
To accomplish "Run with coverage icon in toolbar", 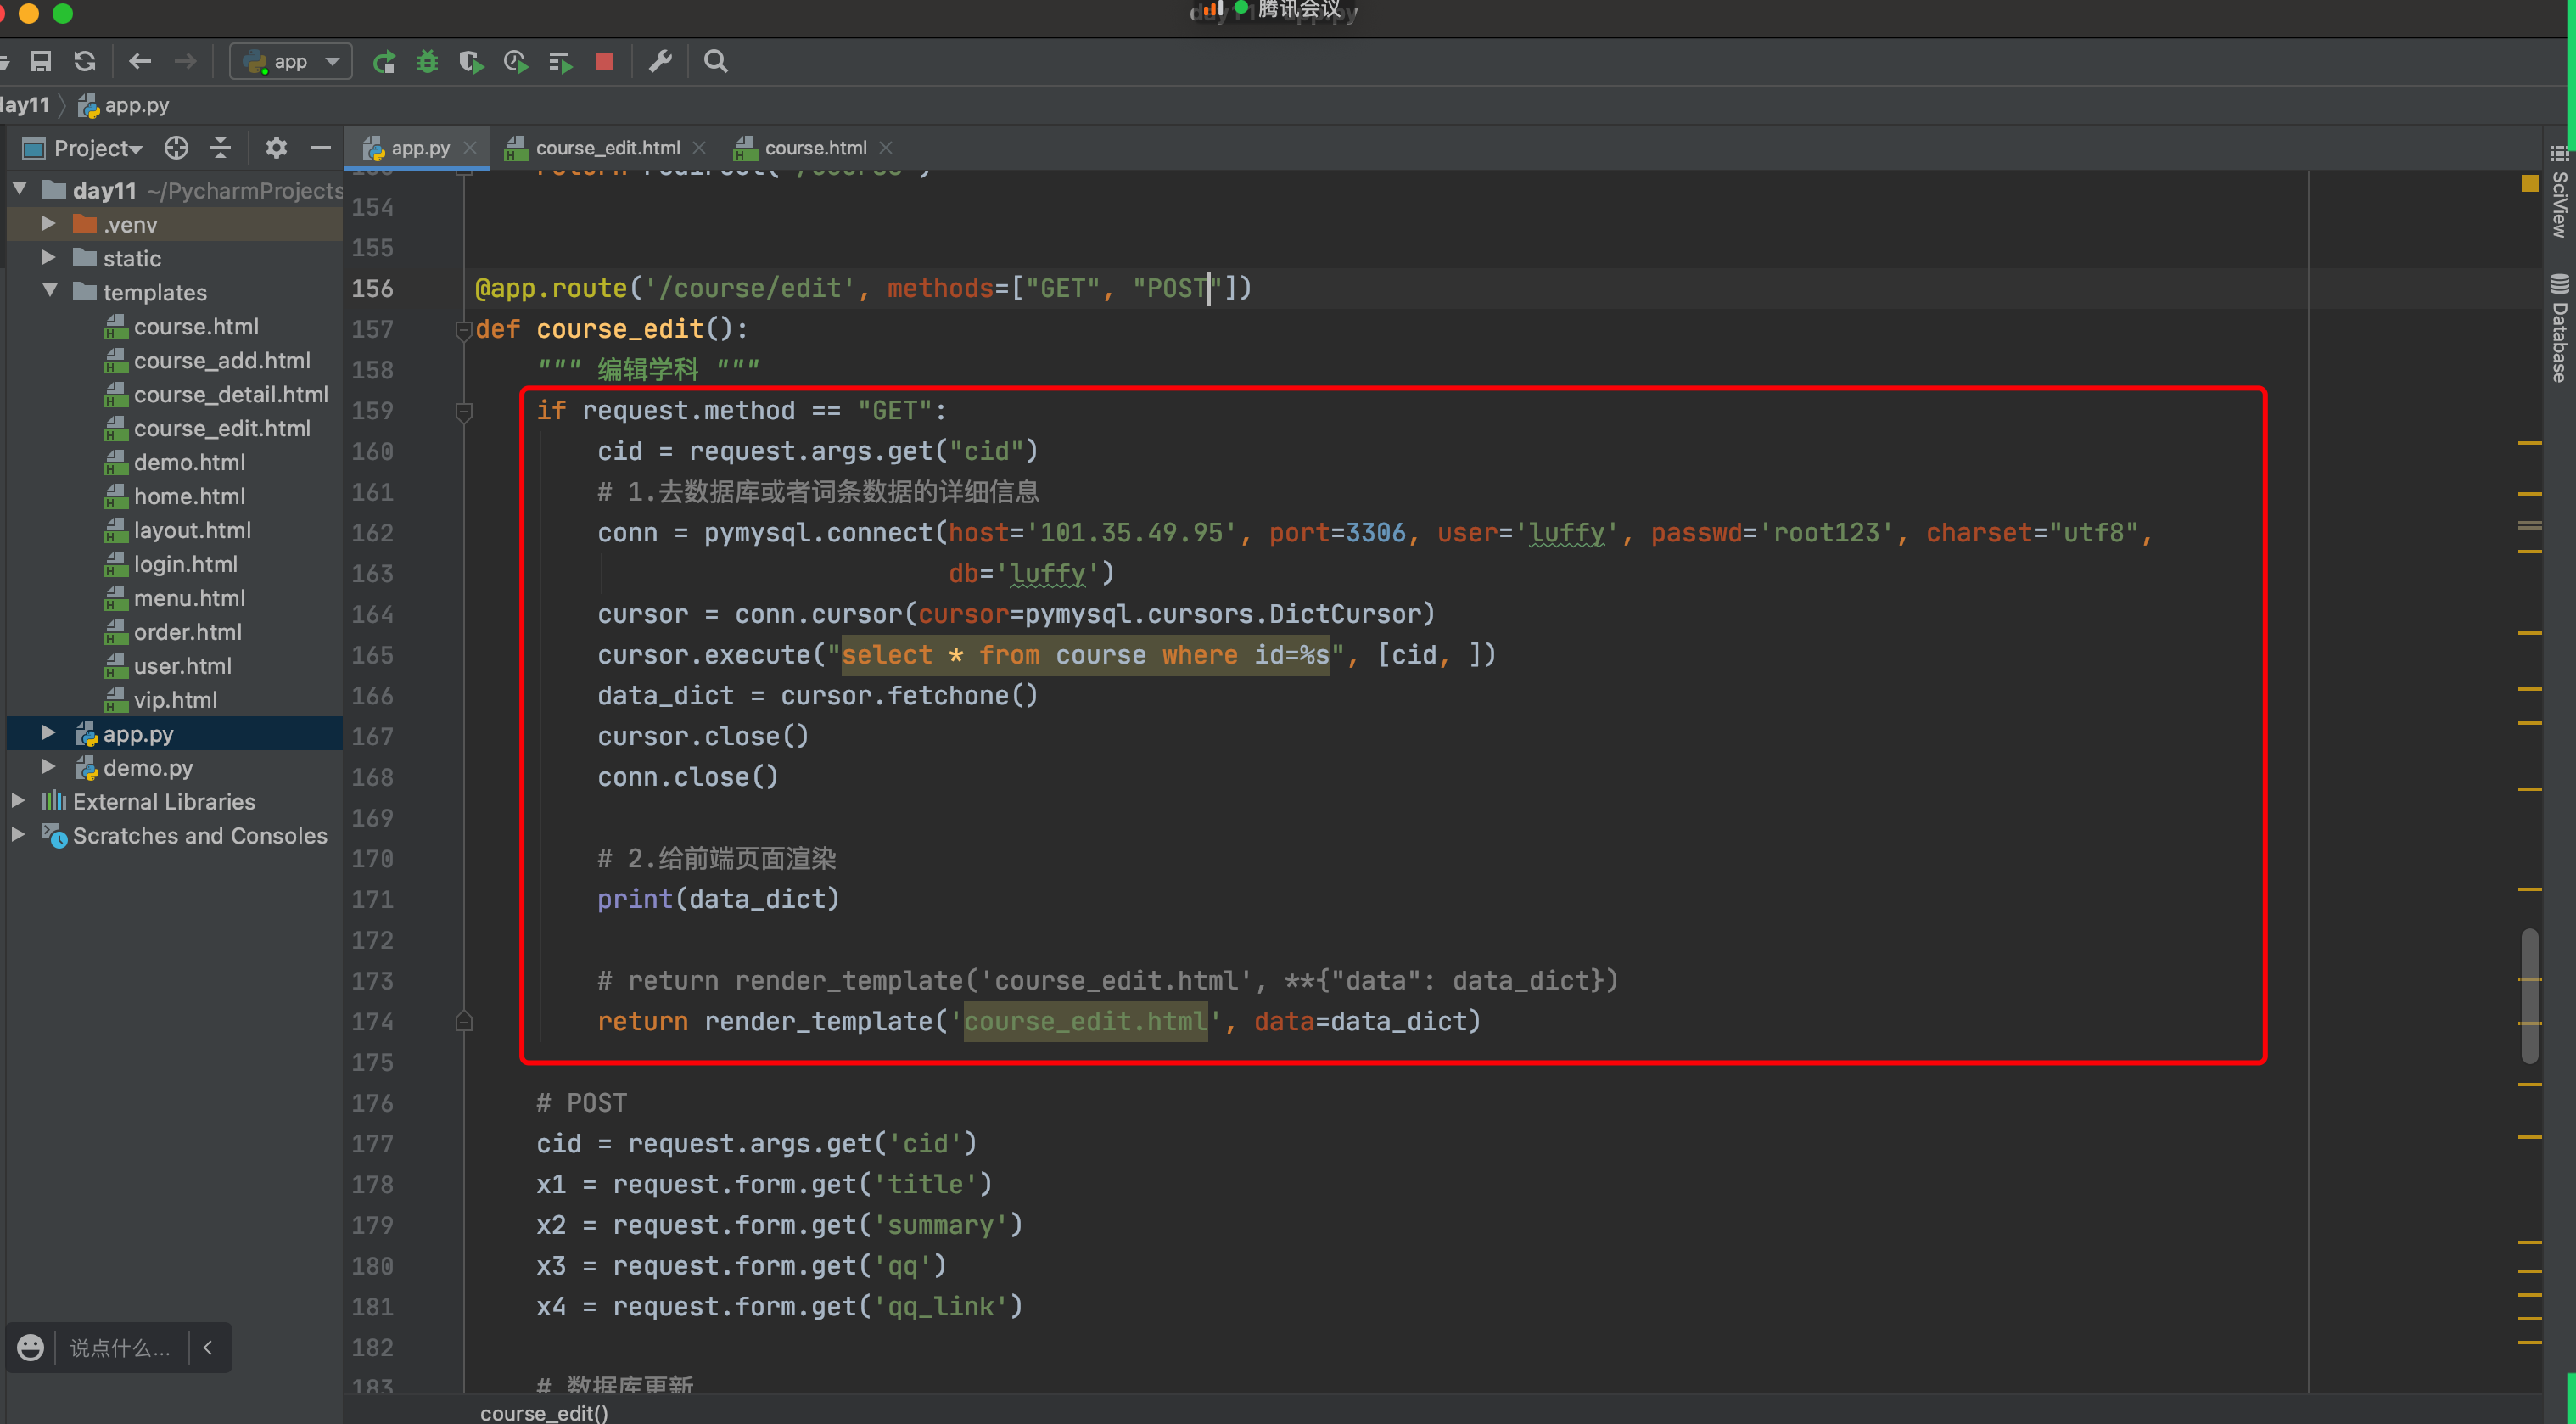I will point(471,62).
